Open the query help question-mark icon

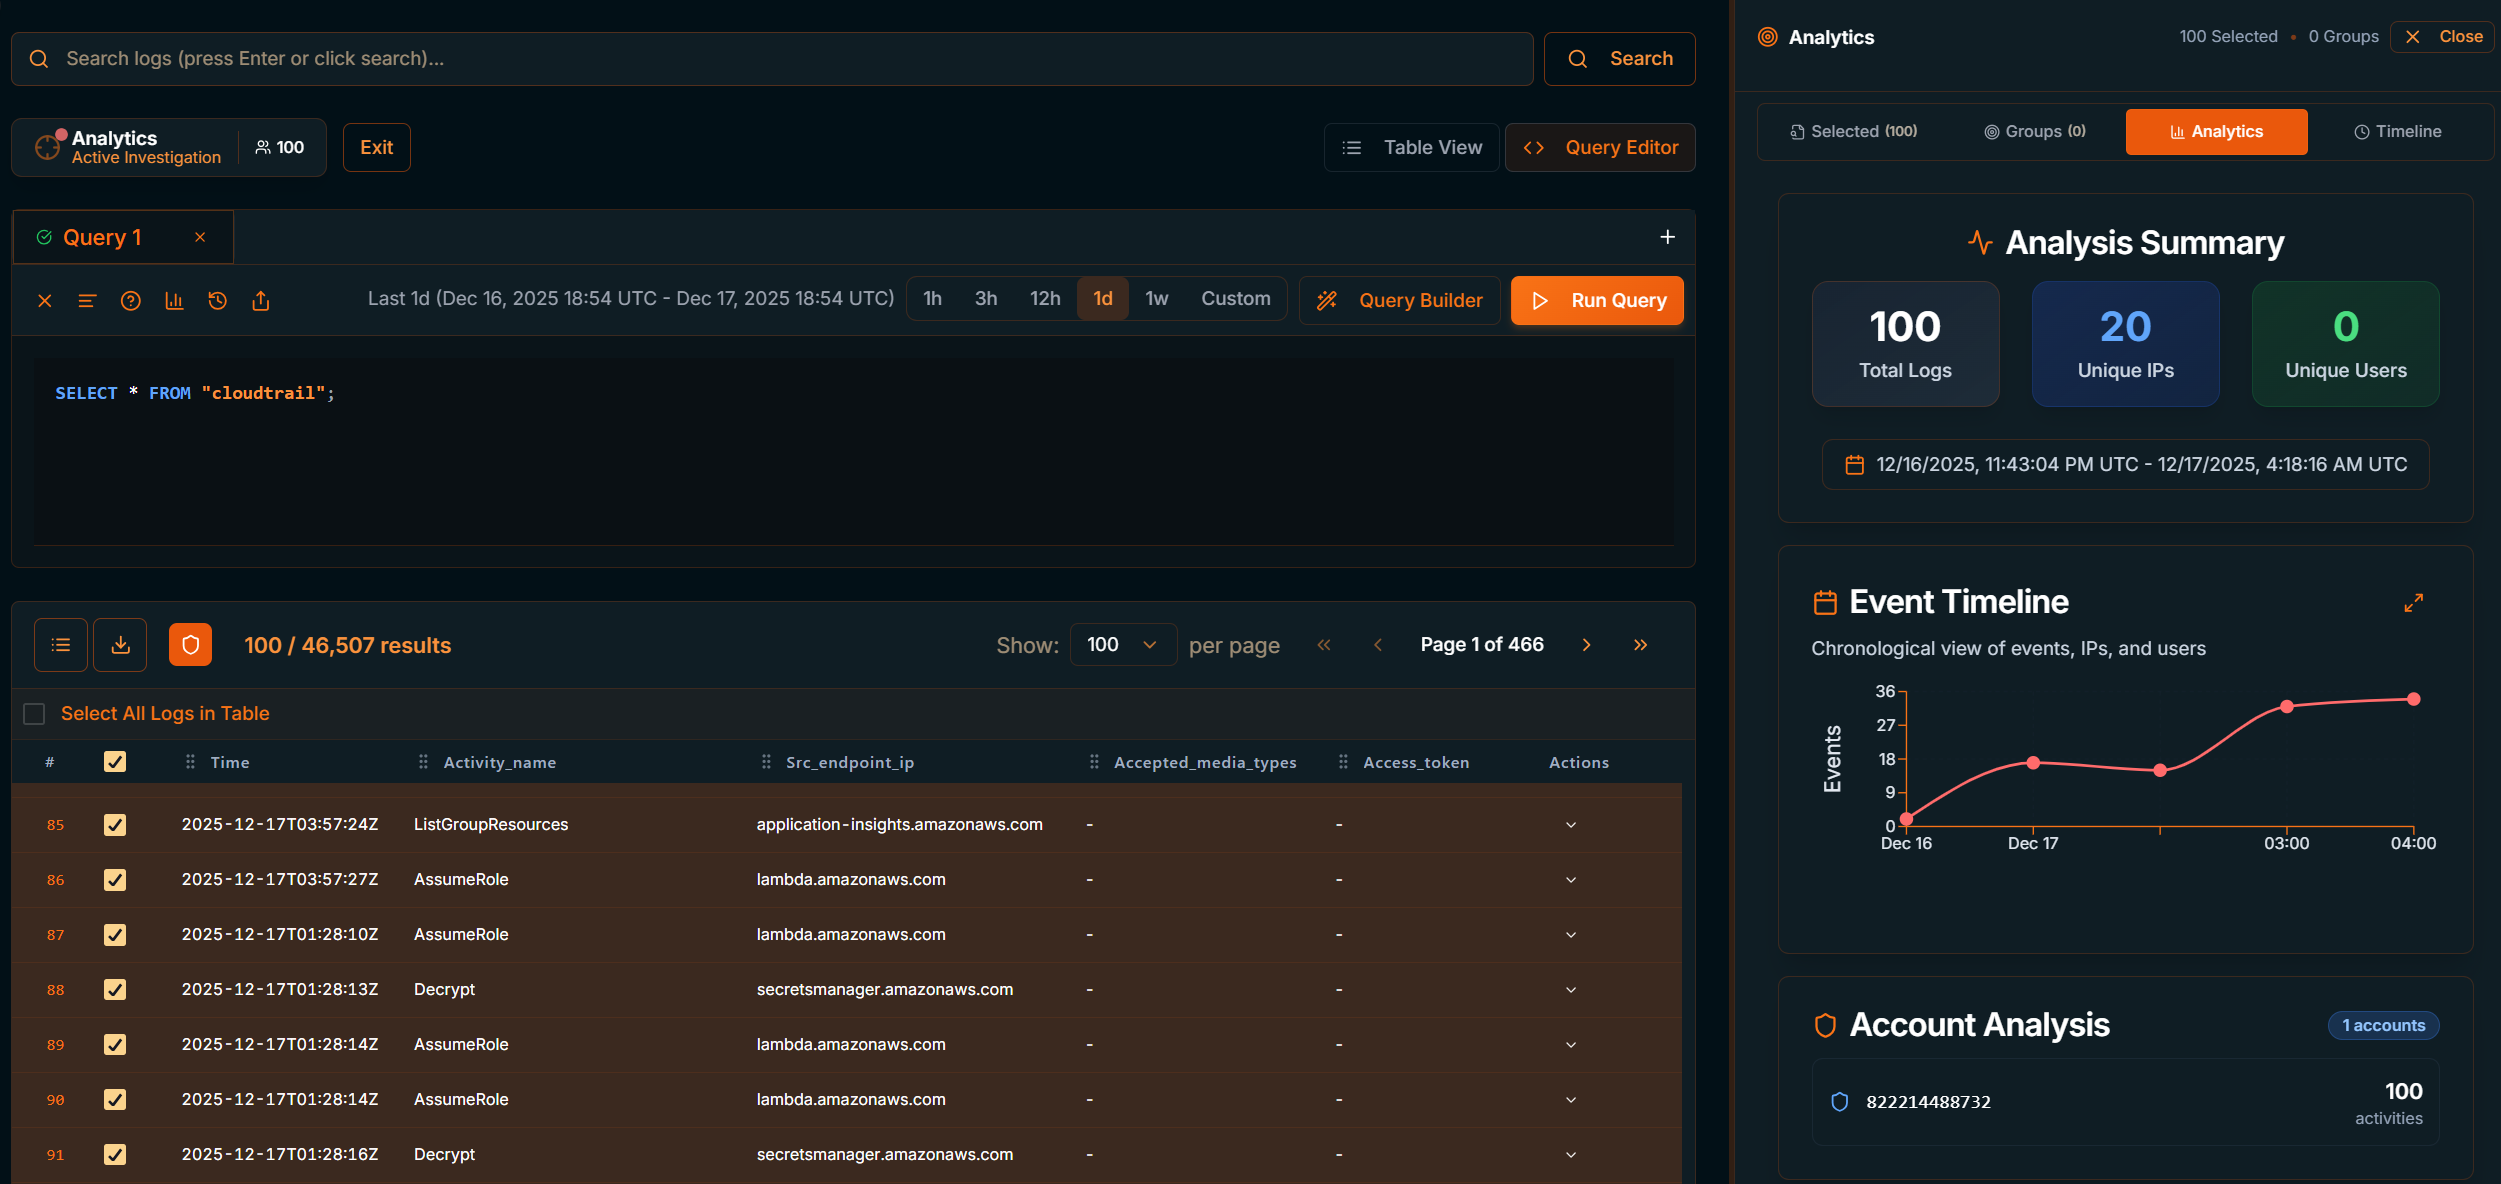pos(131,301)
